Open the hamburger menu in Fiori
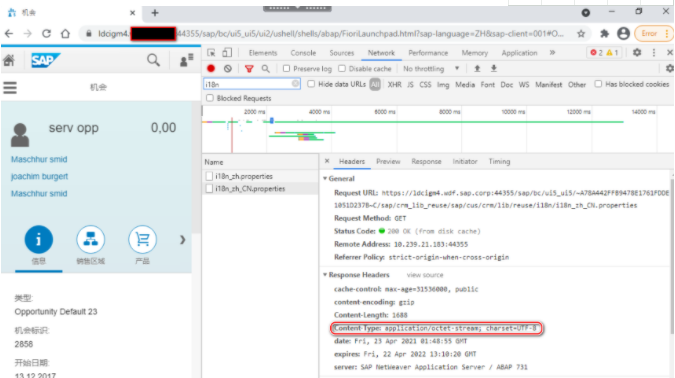 click(10, 88)
